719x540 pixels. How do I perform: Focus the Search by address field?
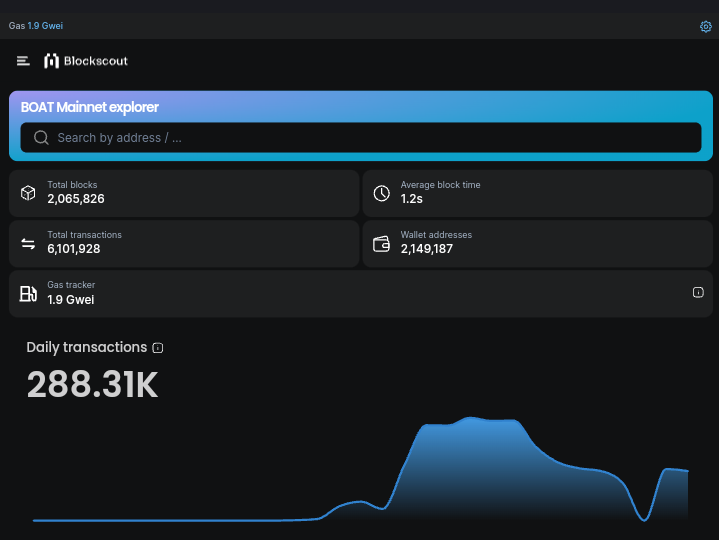pos(361,138)
